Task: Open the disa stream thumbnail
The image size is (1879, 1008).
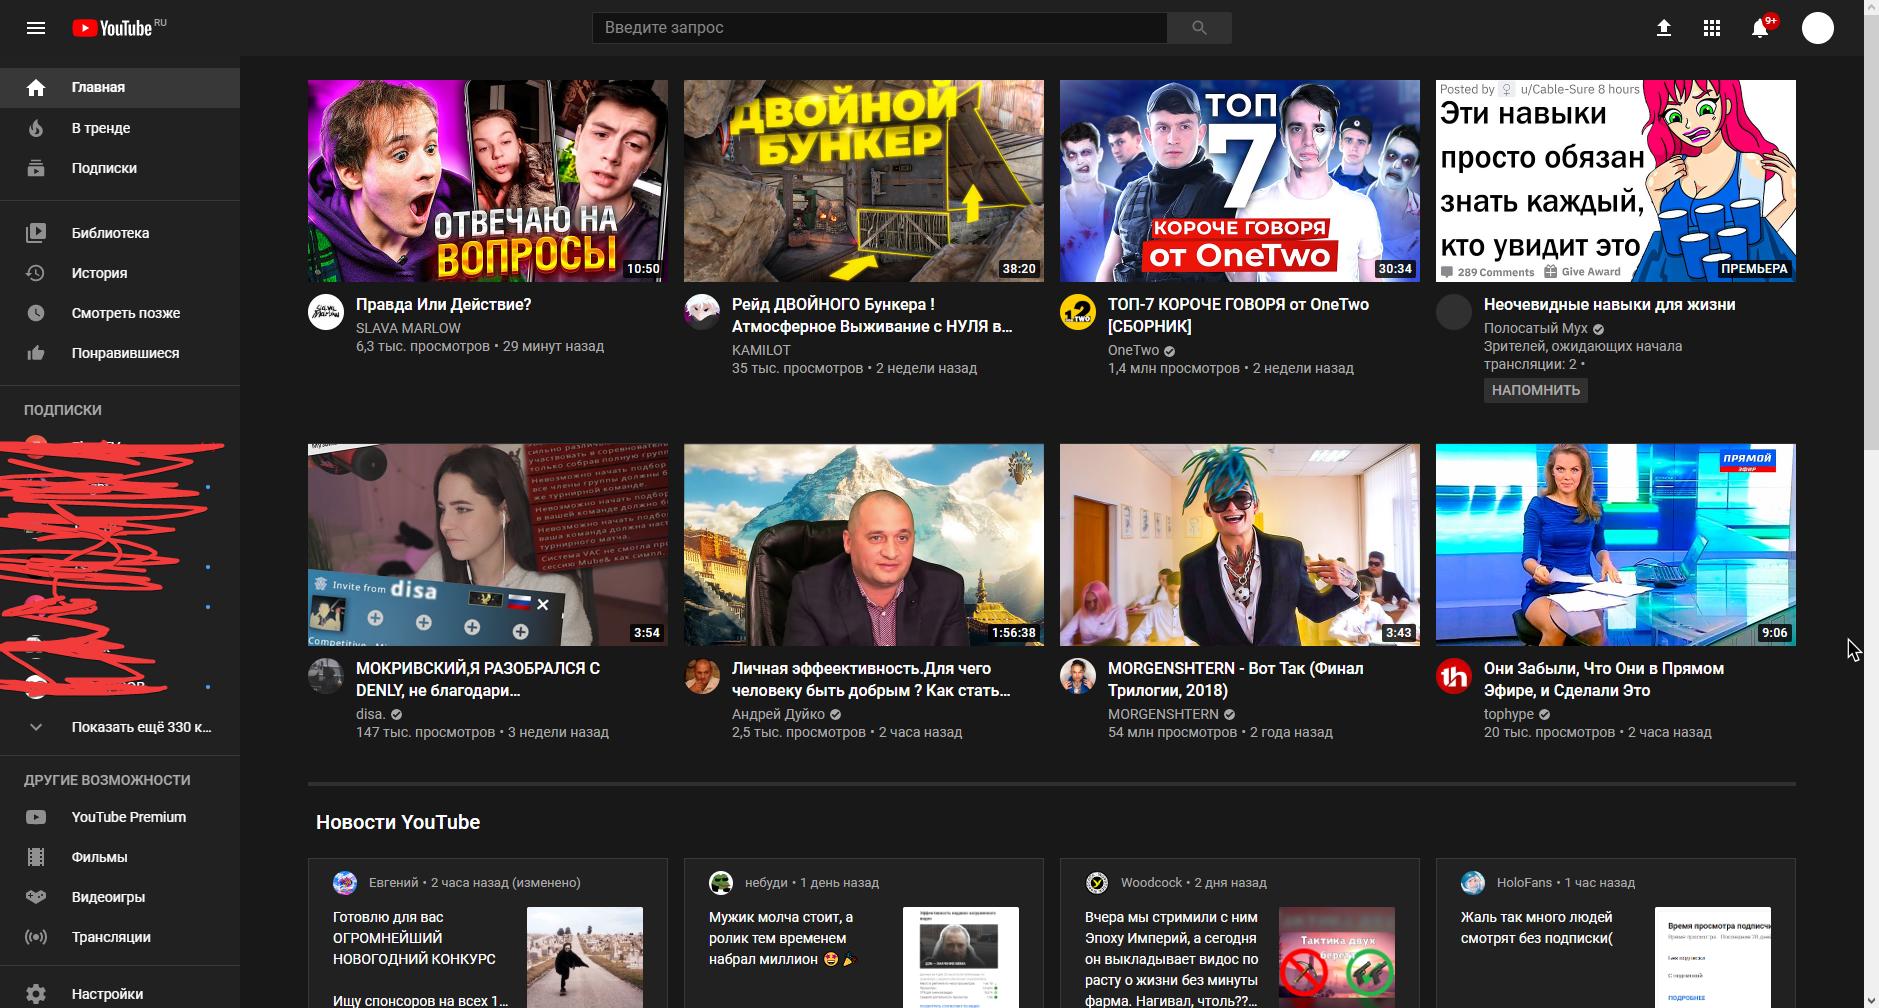Action: tap(488, 545)
